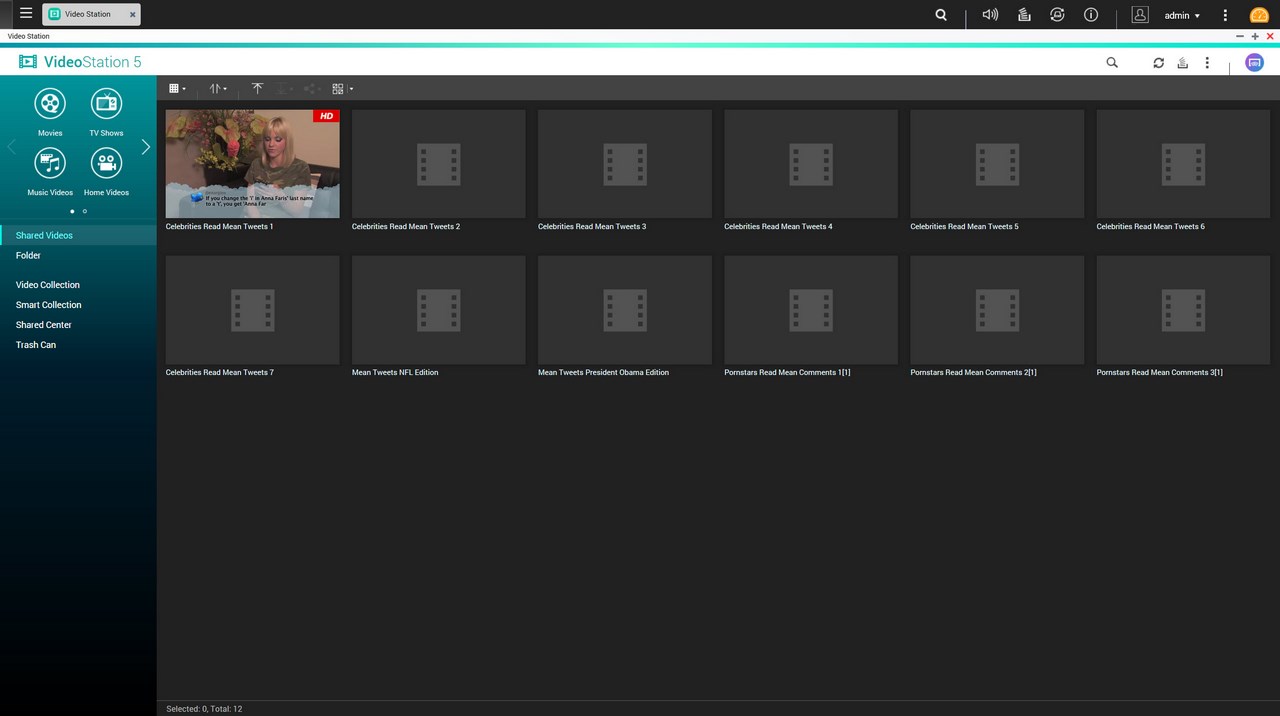
Task: Select Mean Tweets NFL Edition thumbnail
Action: [x=439, y=310]
